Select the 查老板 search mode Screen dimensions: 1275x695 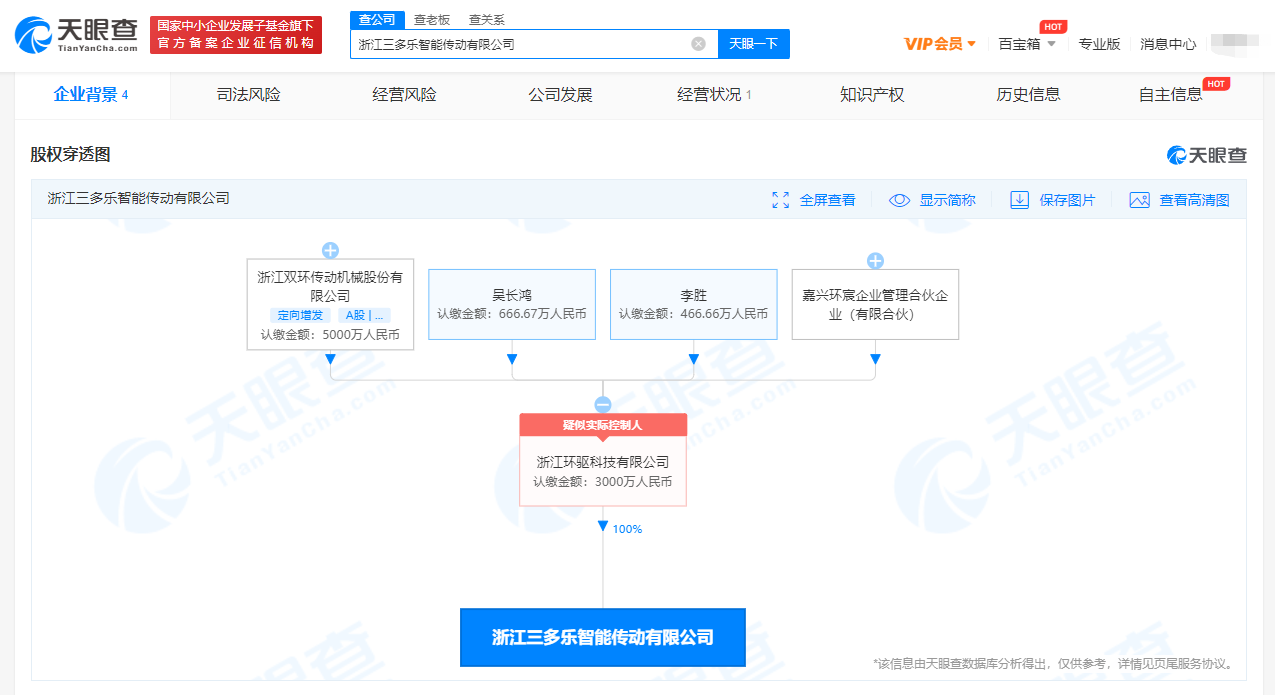point(432,20)
